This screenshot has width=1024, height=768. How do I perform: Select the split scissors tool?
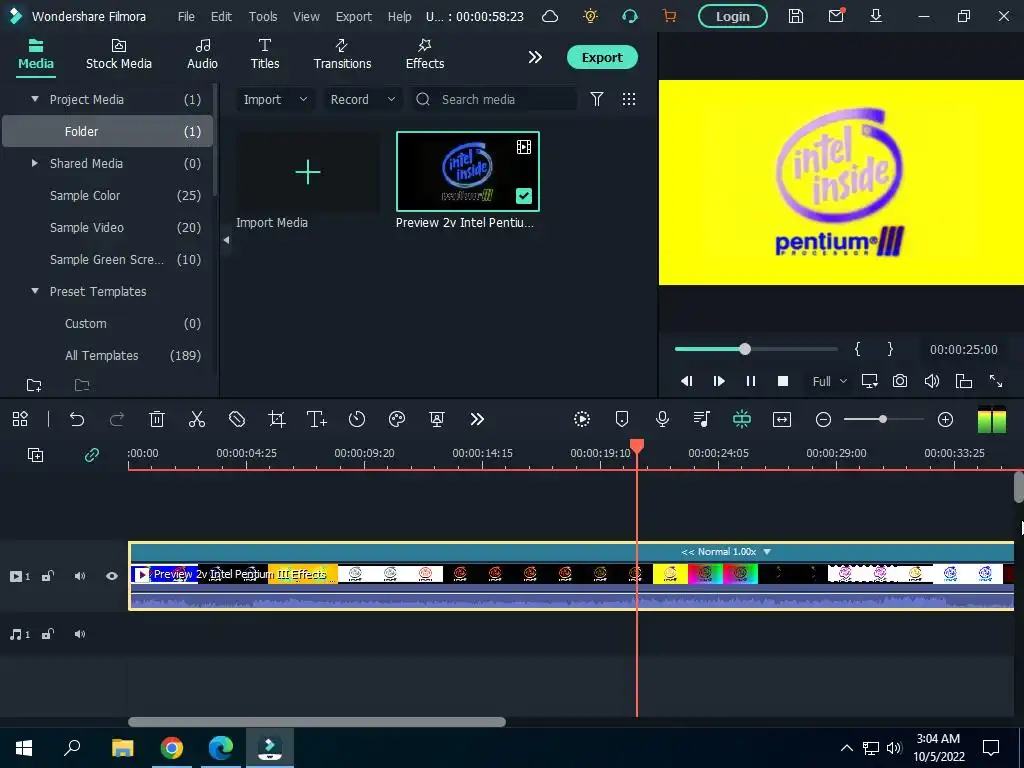[x=197, y=419]
